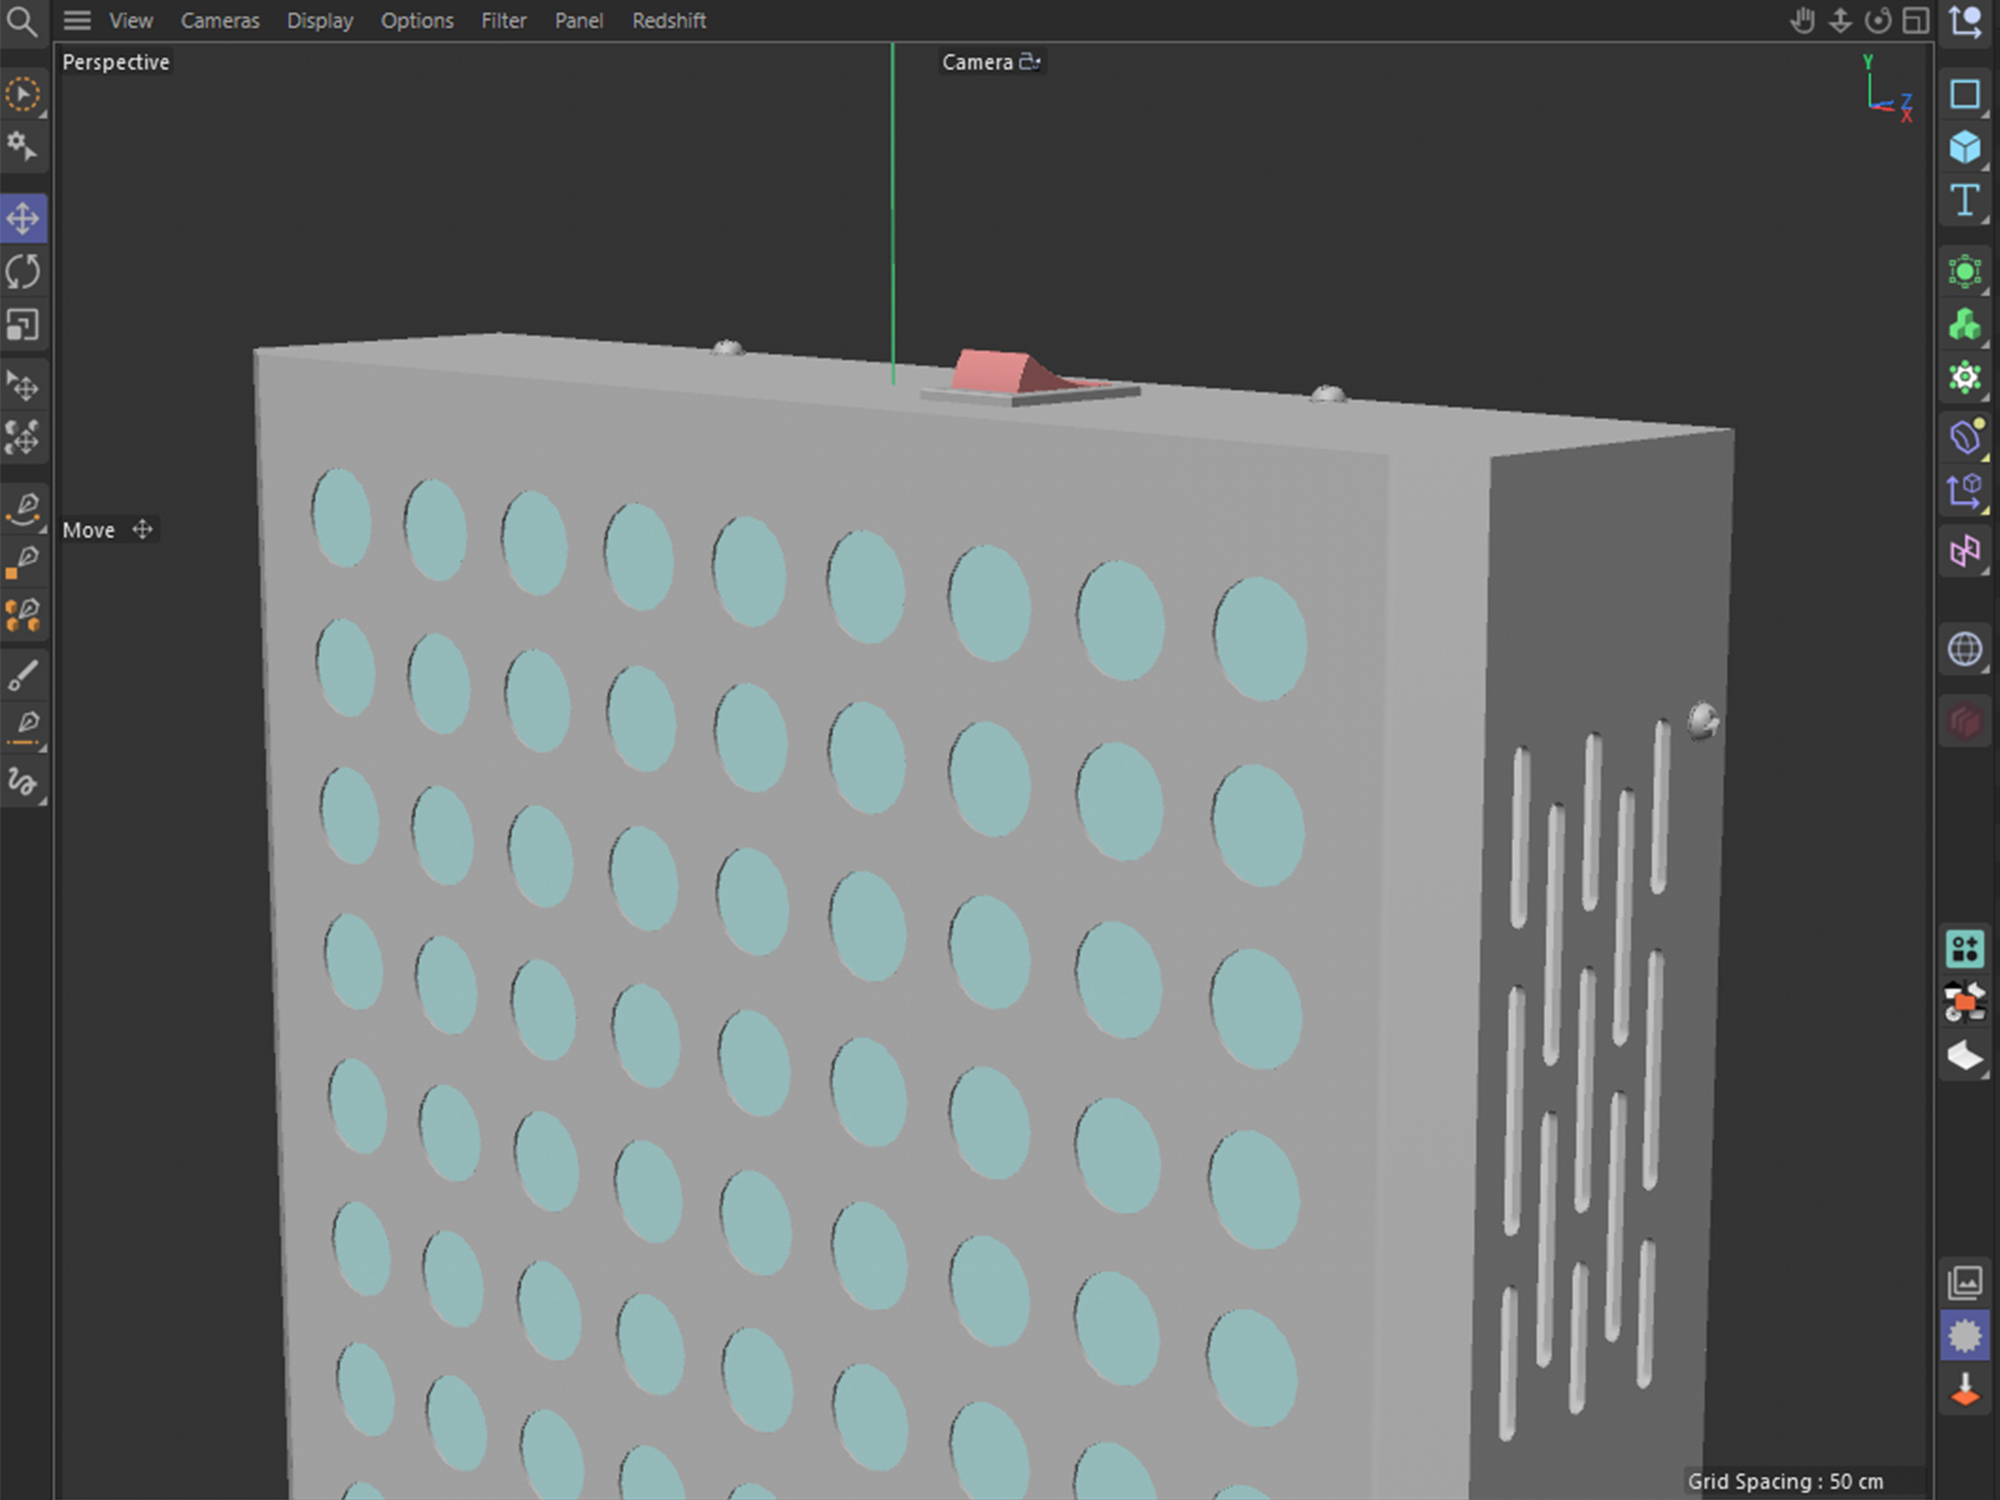Click the Perspective view label
Screen dimensions: 2000x1500
116,62
